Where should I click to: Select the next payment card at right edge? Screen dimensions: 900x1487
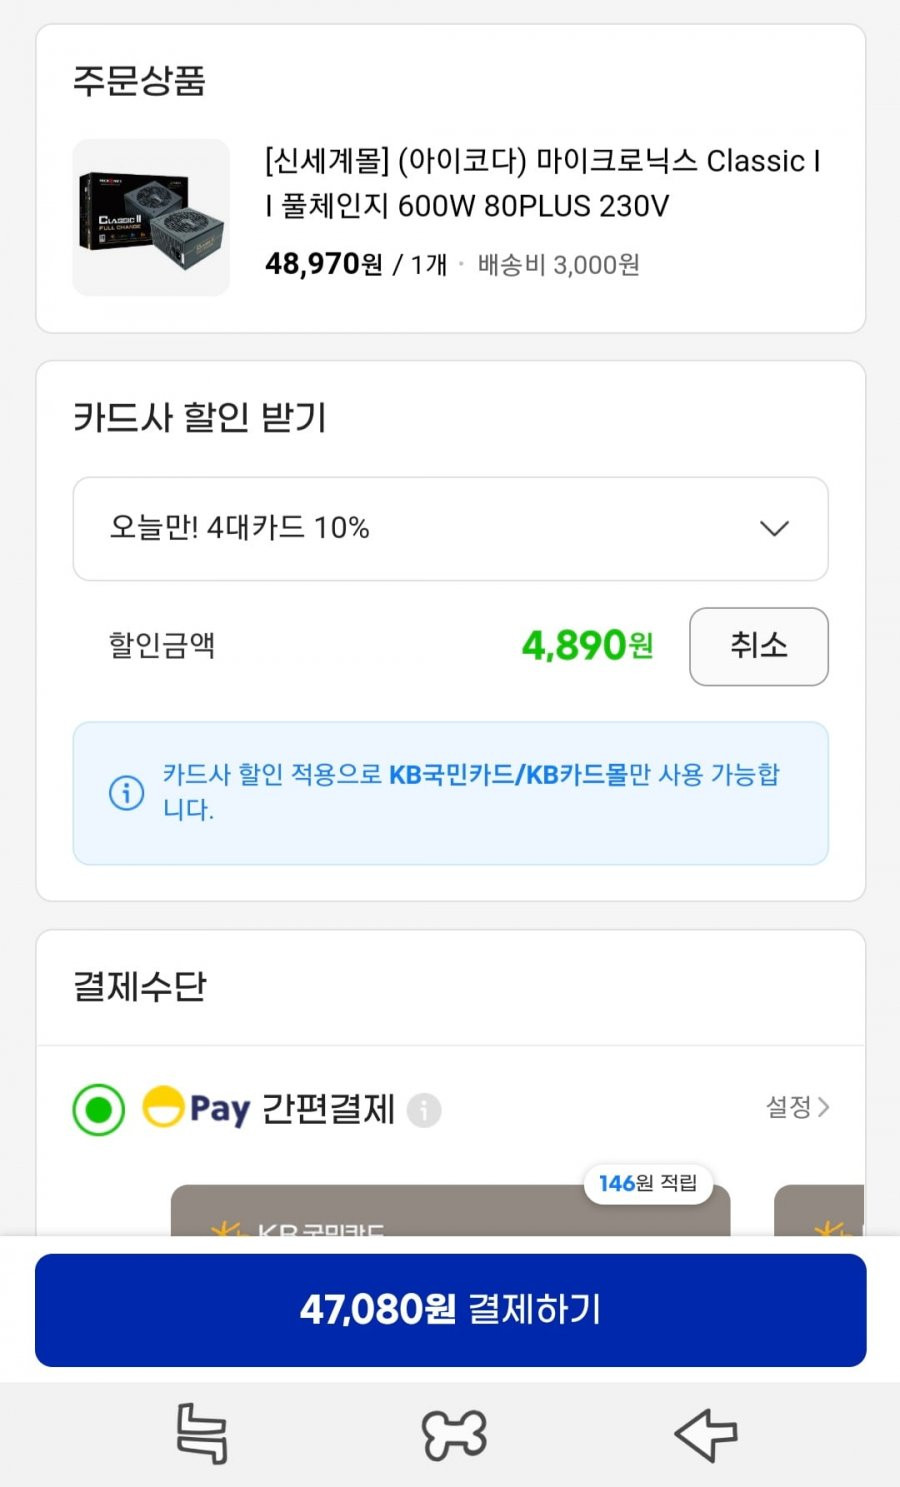click(819, 1211)
